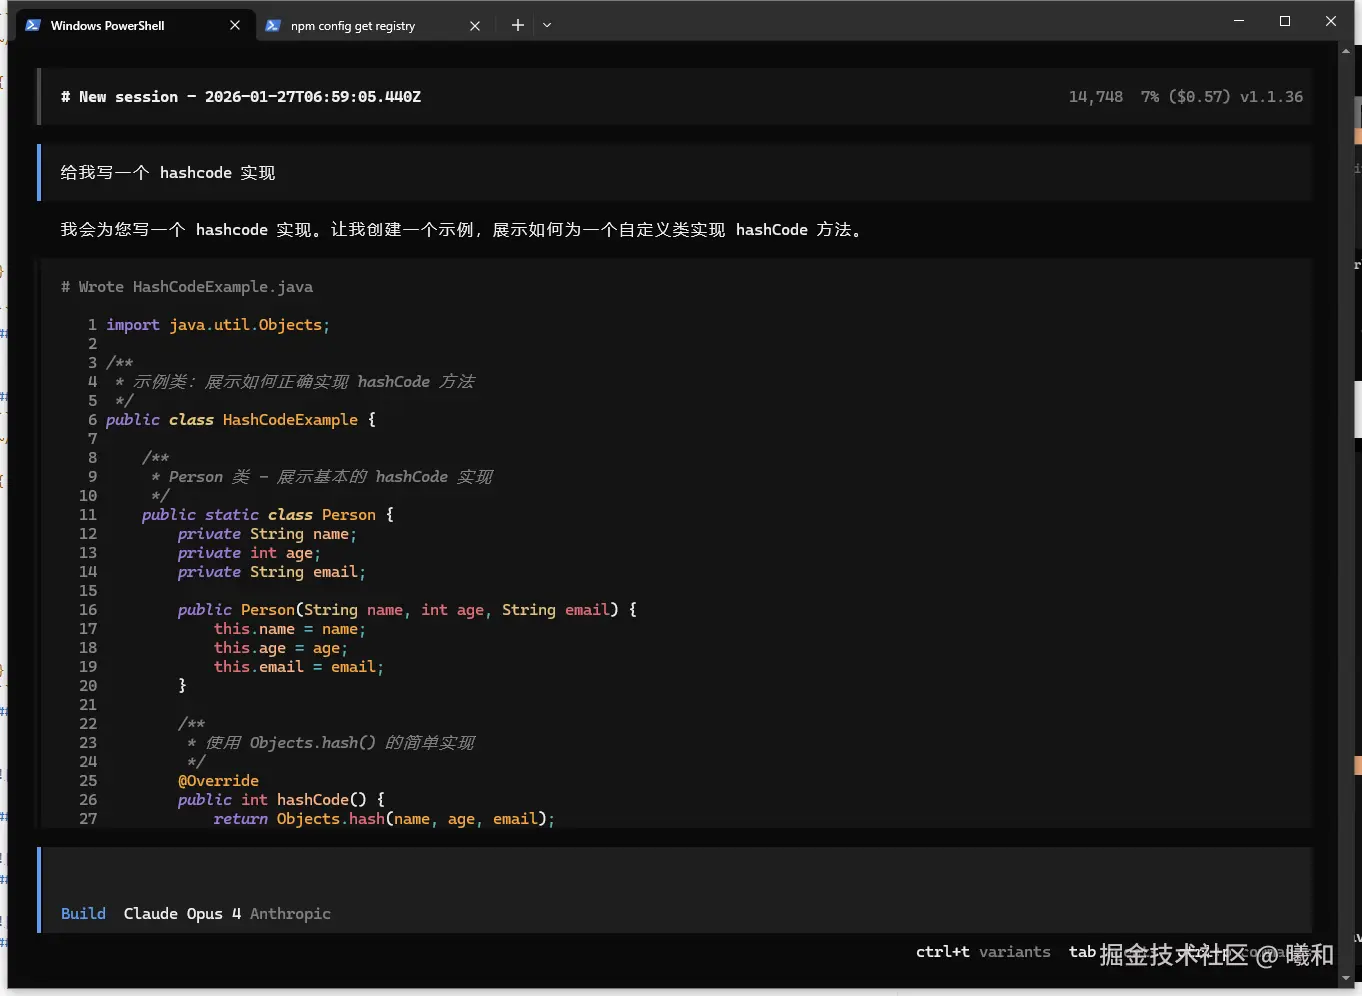Close the terminal window
The height and width of the screenshot is (996, 1362).
coord(1331,21)
